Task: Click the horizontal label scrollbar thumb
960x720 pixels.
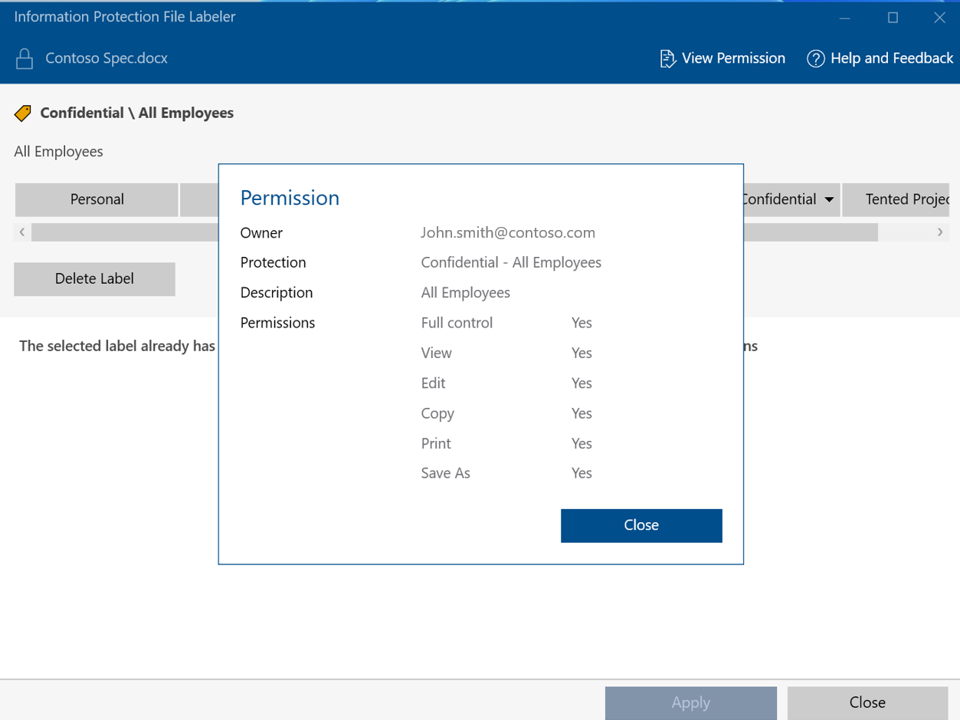Action: (454, 232)
